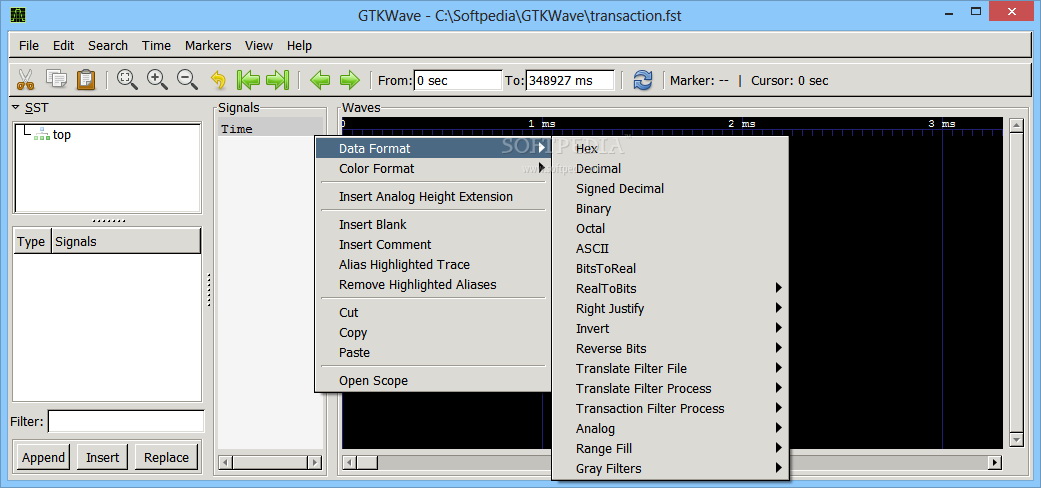Choose Signed Decimal data format
The width and height of the screenshot is (1041, 488).
pos(670,189)
